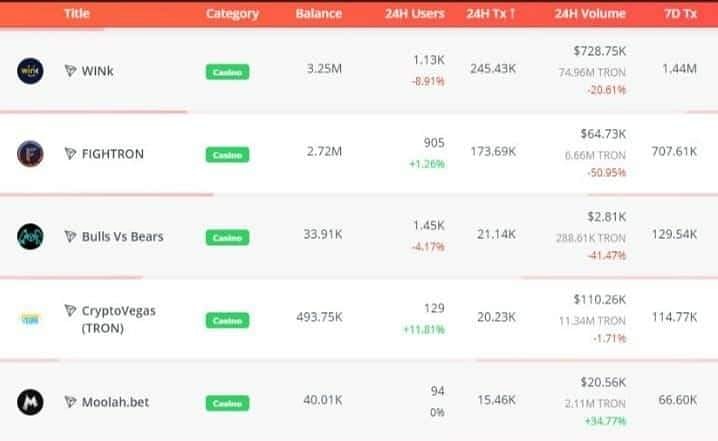Sort the table by Balance header

319,14
